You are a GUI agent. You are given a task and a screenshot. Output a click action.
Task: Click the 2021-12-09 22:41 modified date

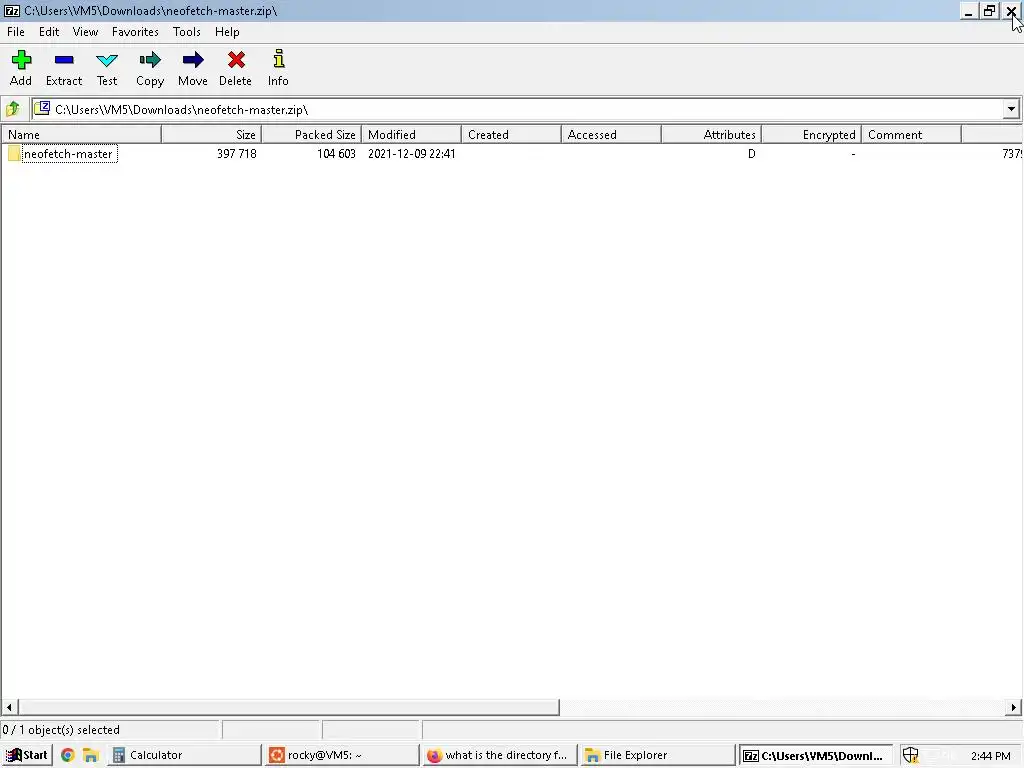coord(411,153)
